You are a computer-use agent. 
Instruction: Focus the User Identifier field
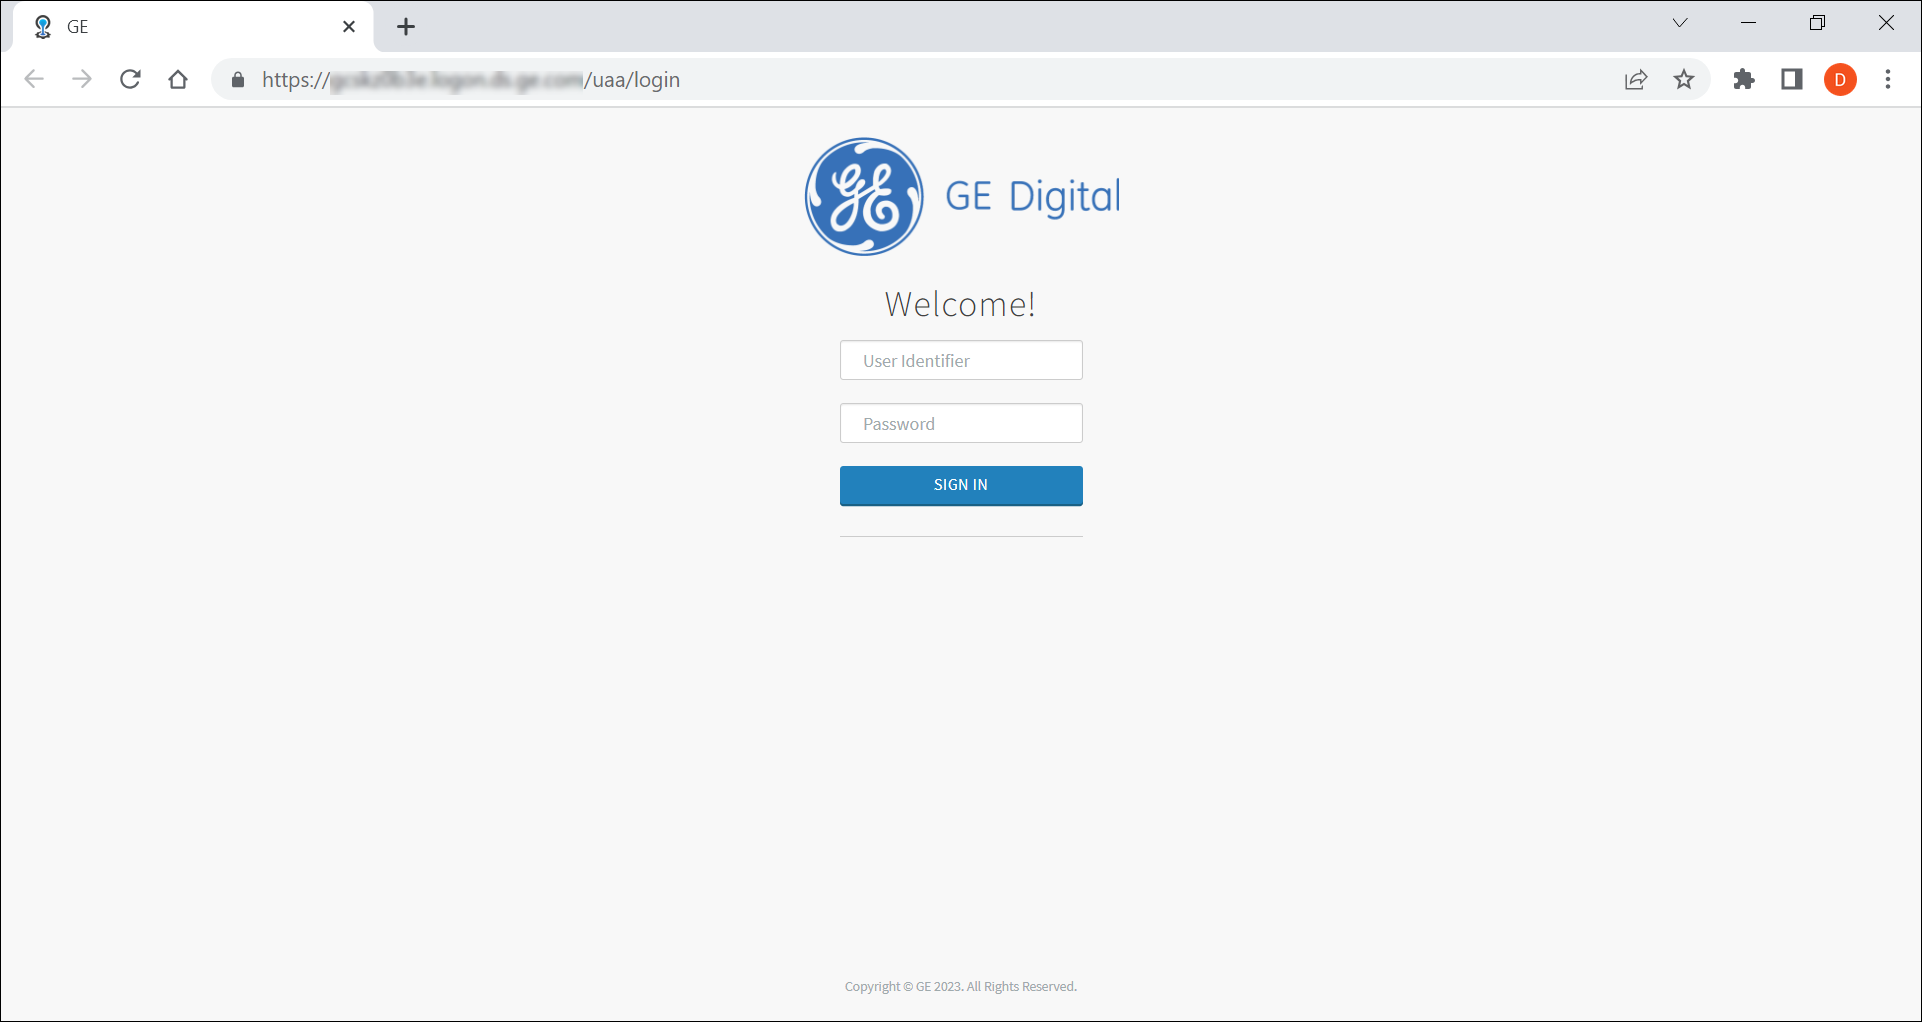coord(961,360)
